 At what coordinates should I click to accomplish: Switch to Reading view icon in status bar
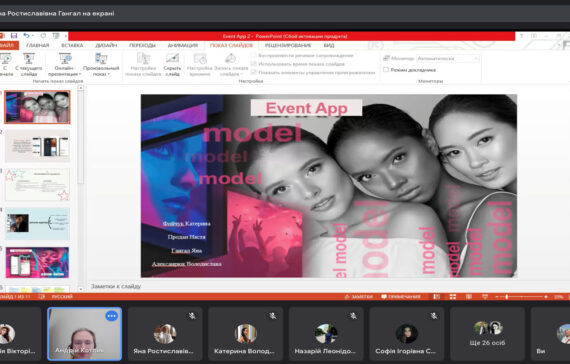tap(469, 297)
